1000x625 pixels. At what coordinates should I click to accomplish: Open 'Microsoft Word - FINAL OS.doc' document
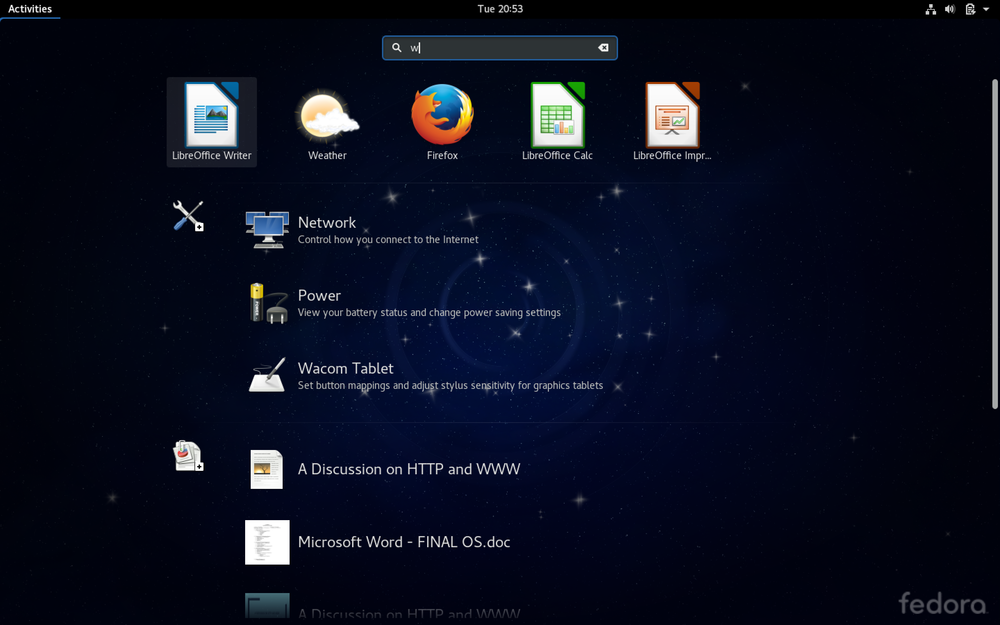[403, 542]
